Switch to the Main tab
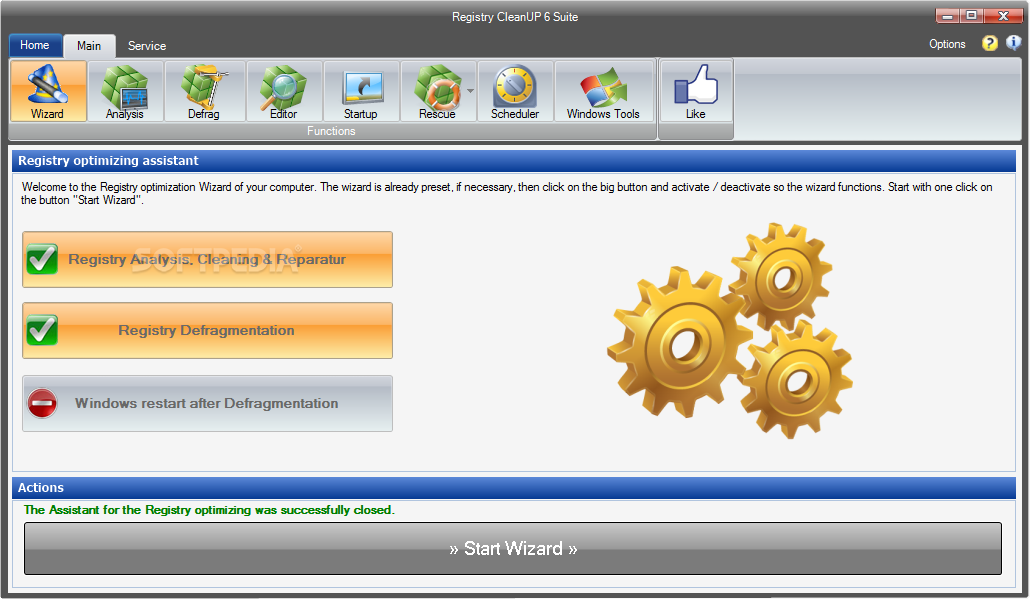 (89, 46)
